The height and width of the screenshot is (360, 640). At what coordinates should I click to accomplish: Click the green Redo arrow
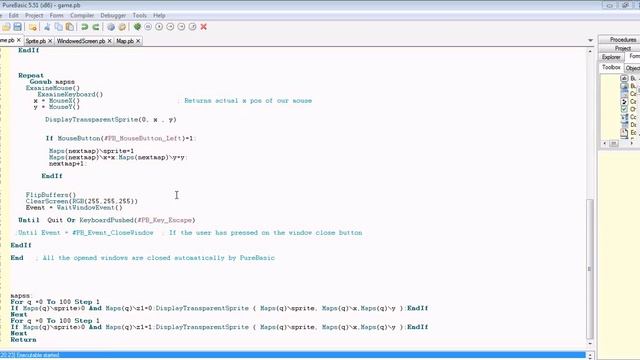tap(96, 27)
